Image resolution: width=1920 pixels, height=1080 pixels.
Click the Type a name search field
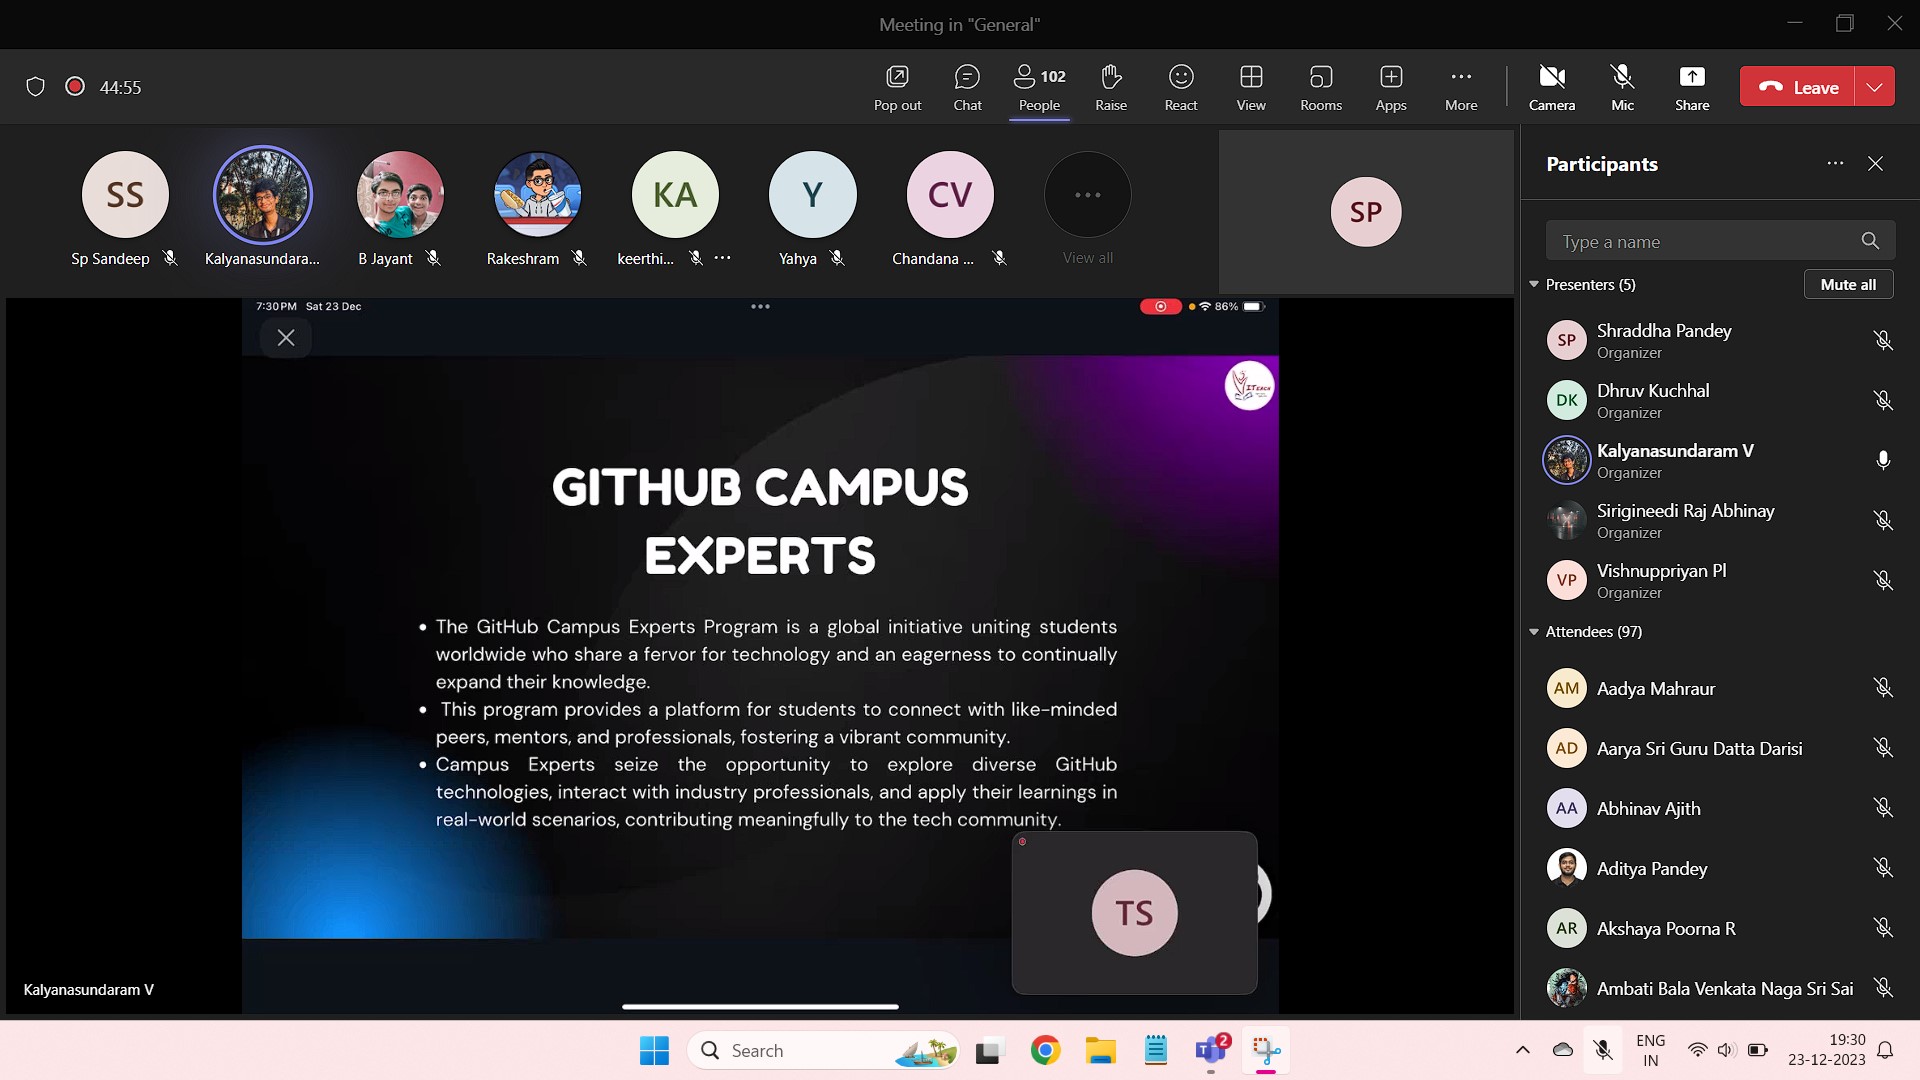(1700, 242)
